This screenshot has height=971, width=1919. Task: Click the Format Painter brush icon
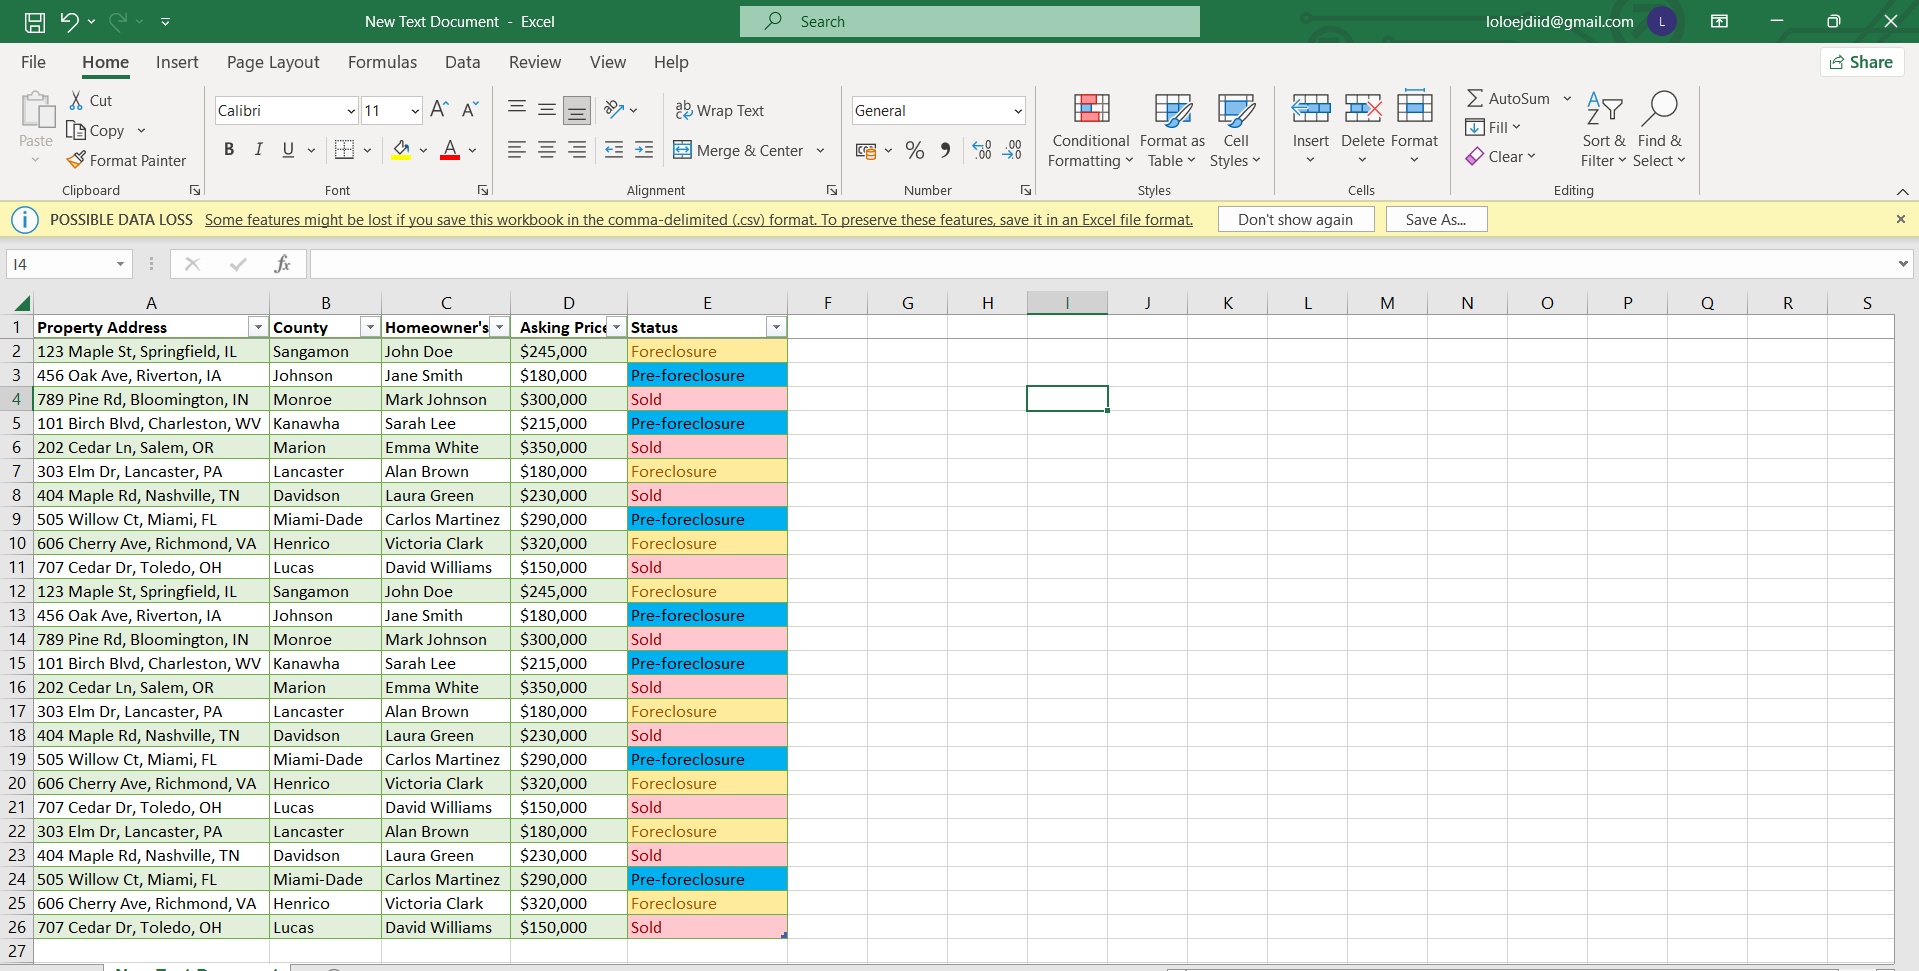point(76,160)
